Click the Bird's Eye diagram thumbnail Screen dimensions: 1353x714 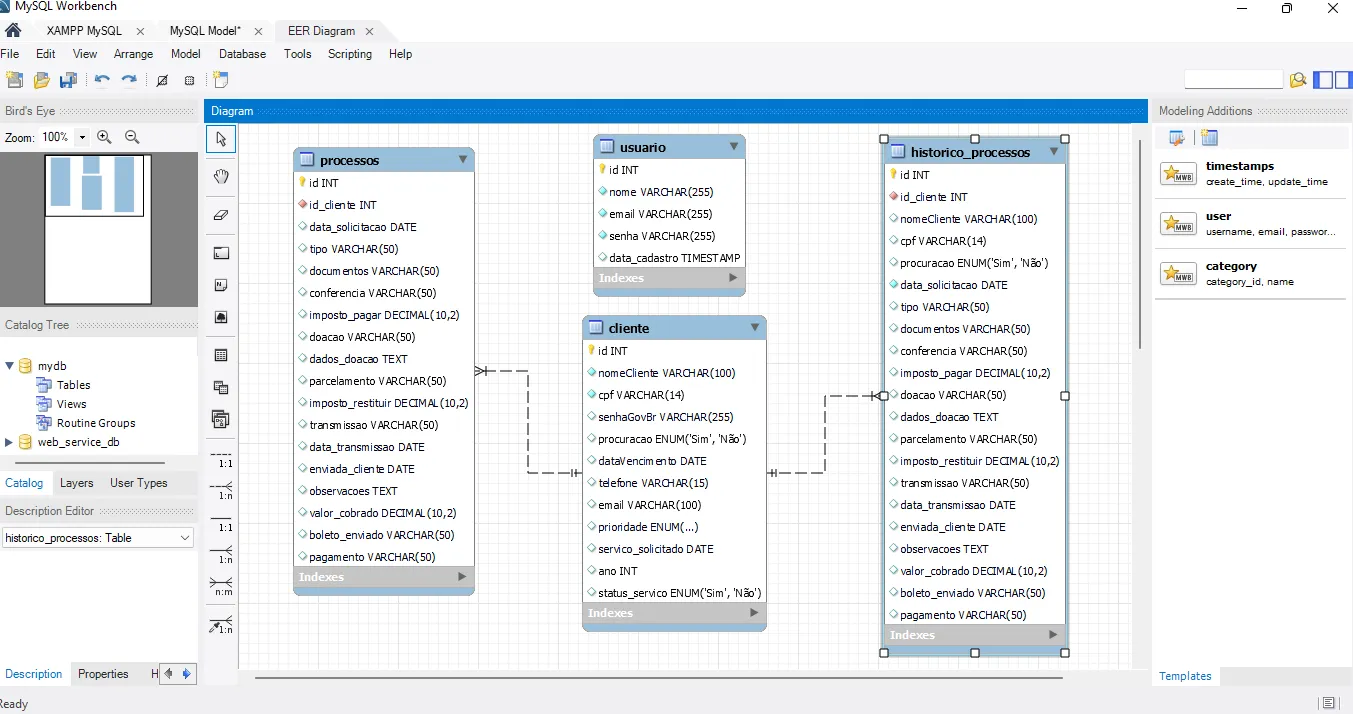pos(99,229)
